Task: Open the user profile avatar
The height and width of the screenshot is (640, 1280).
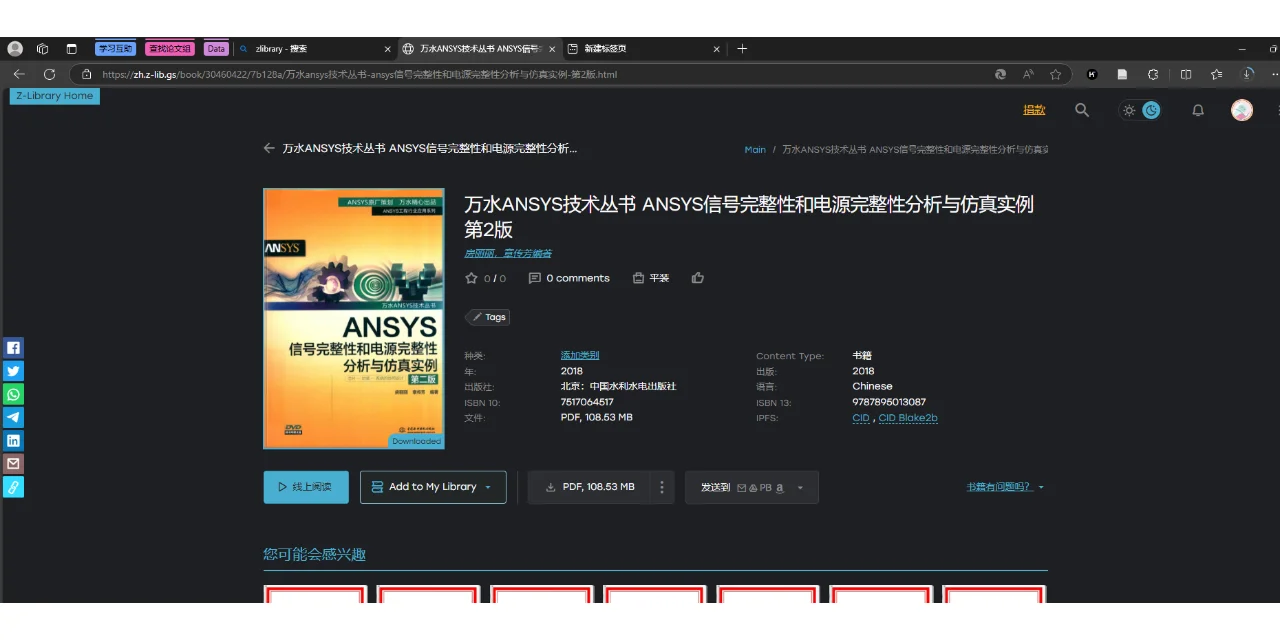Action: [x=1242, y=110]
